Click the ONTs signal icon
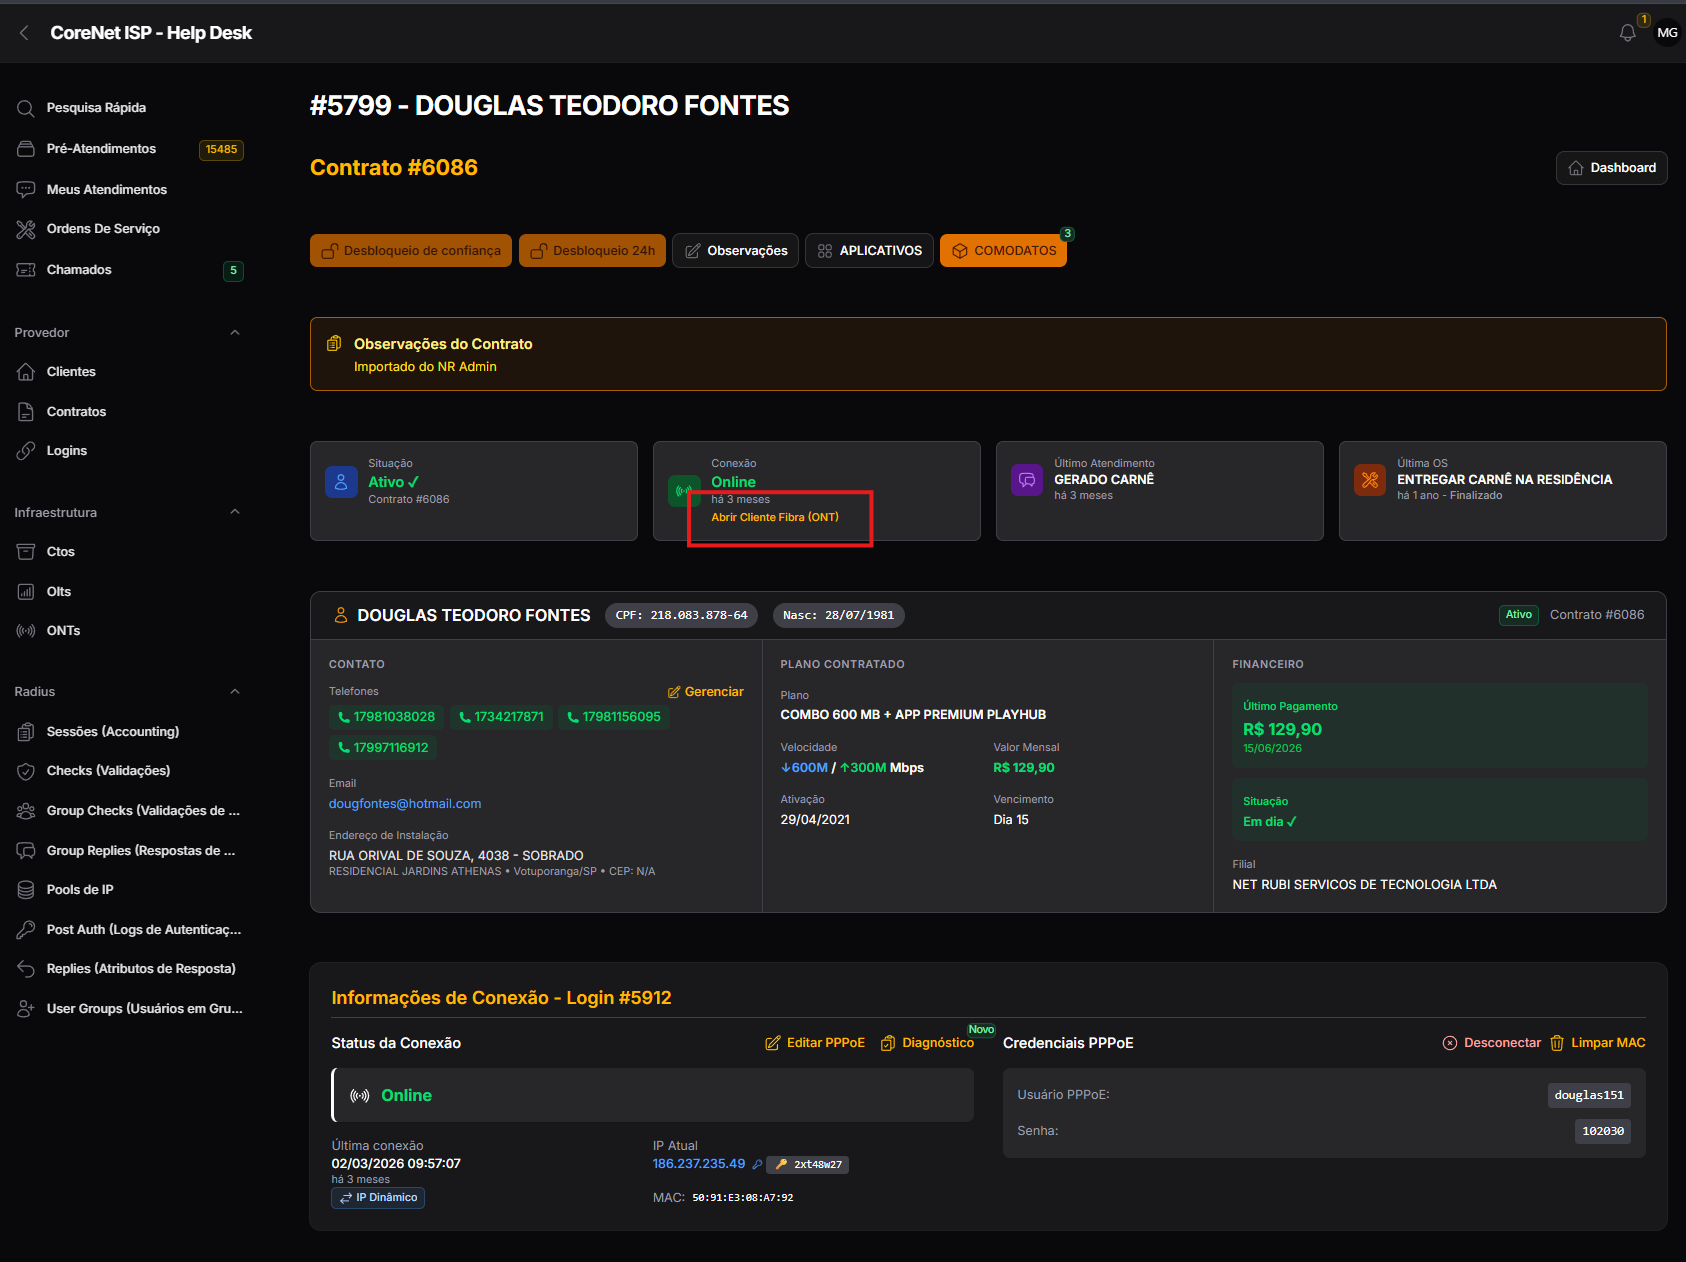The image size is (1686, 1262). 26,631
